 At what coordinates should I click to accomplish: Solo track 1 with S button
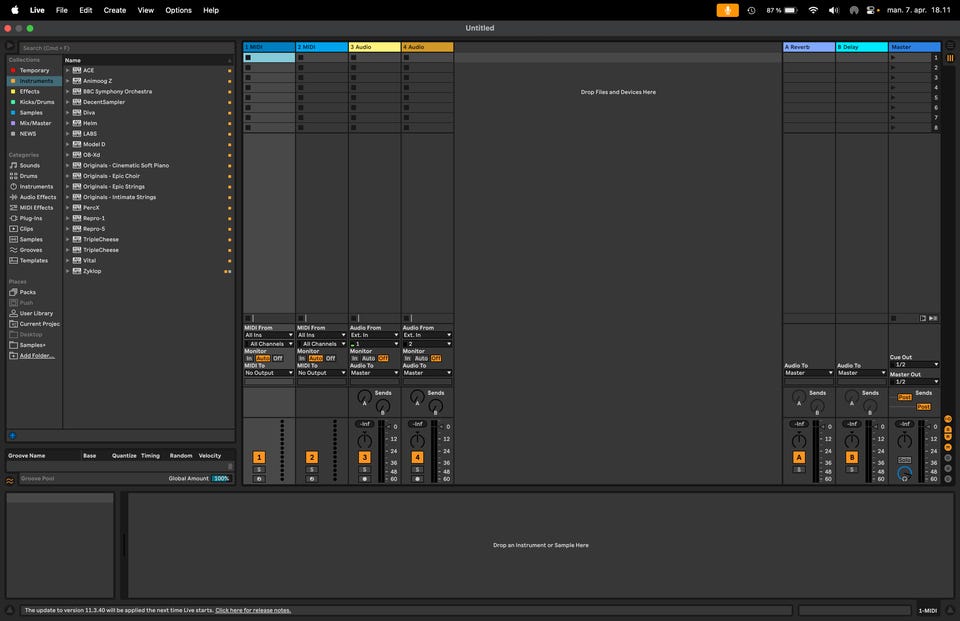[258, 469]
